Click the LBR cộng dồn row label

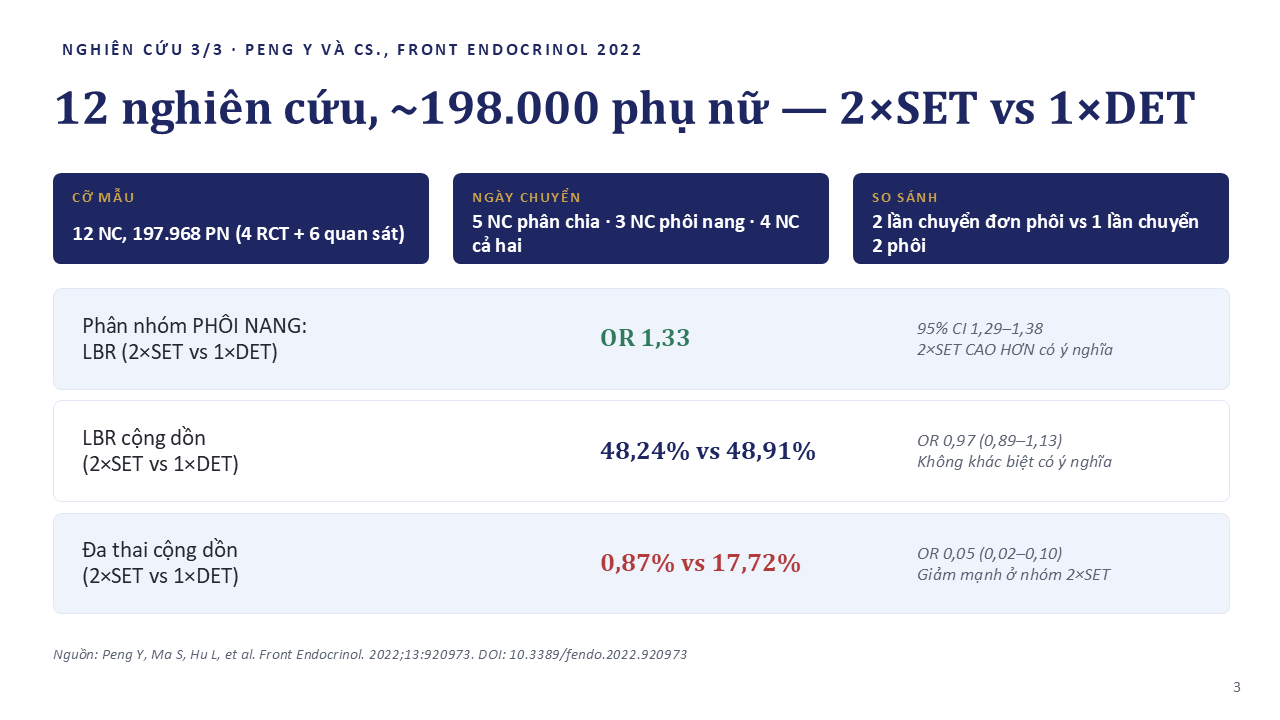(x=160, y=451)
